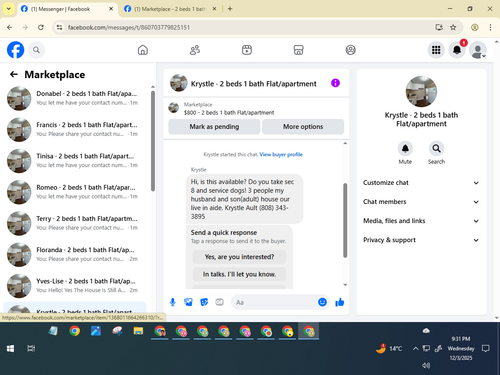This screenshot has height=375, width=500.
Task: Click the Facebook search magnifier icon
Action: (x=36, y=50)
